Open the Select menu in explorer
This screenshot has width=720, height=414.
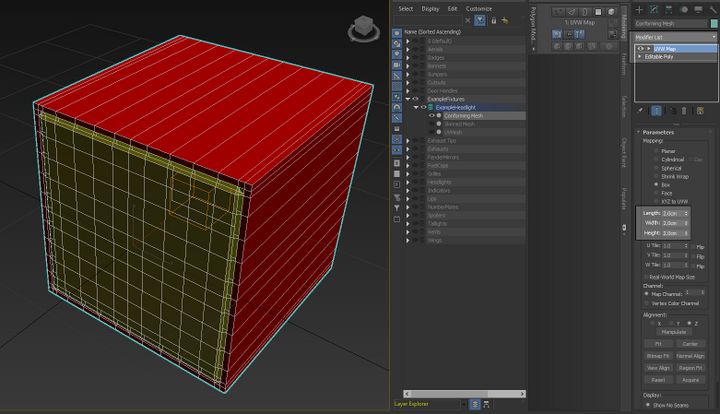[405, 9]
